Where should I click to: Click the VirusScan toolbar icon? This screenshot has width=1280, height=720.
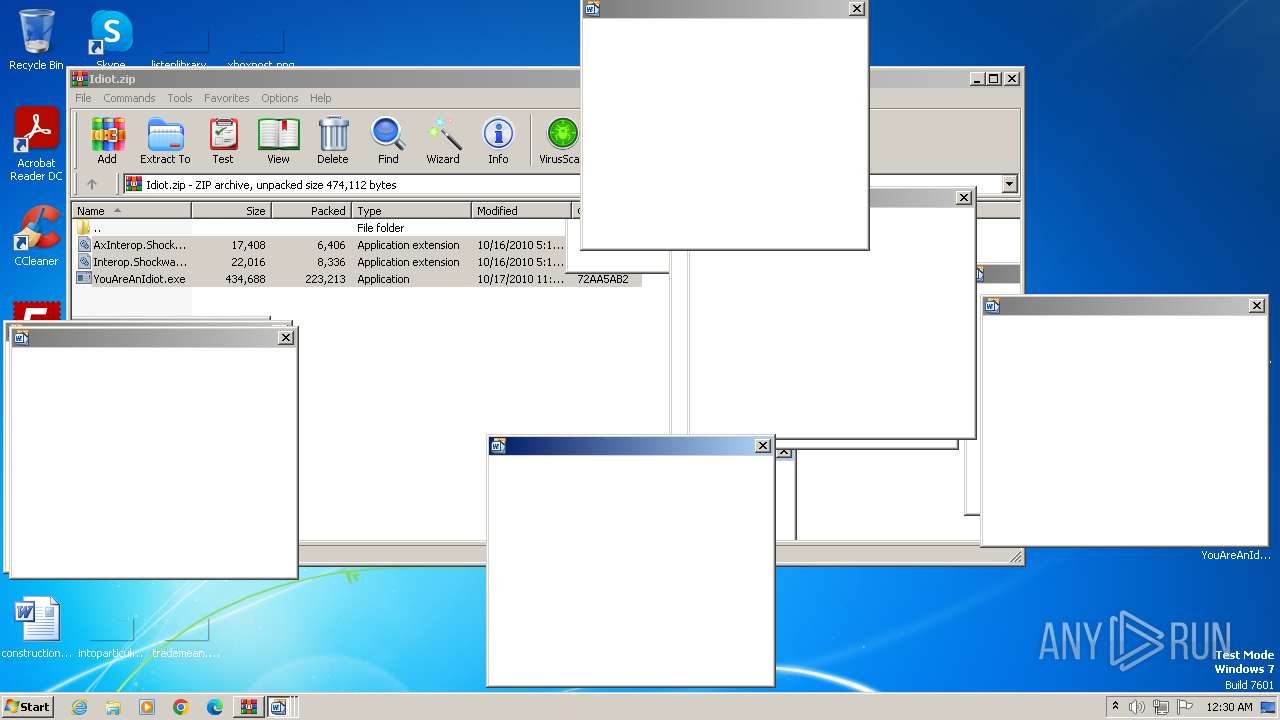tap(559, 140)
